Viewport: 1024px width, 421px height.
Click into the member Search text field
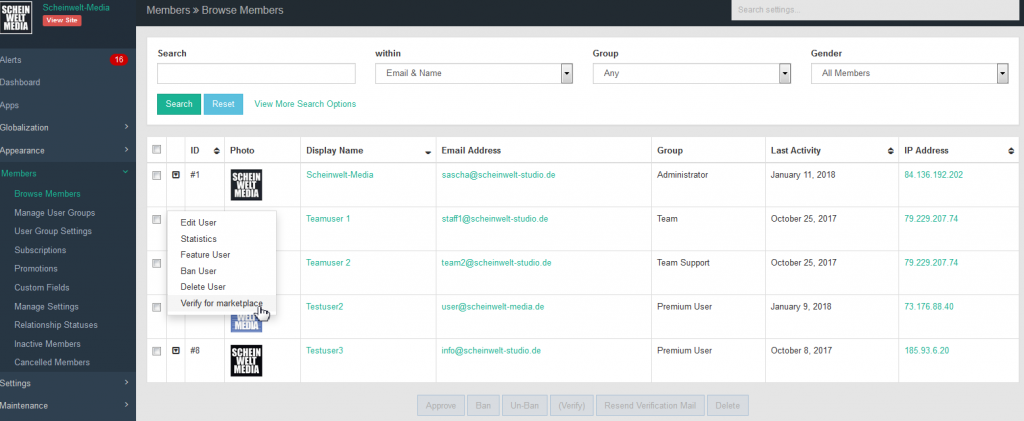256,73
